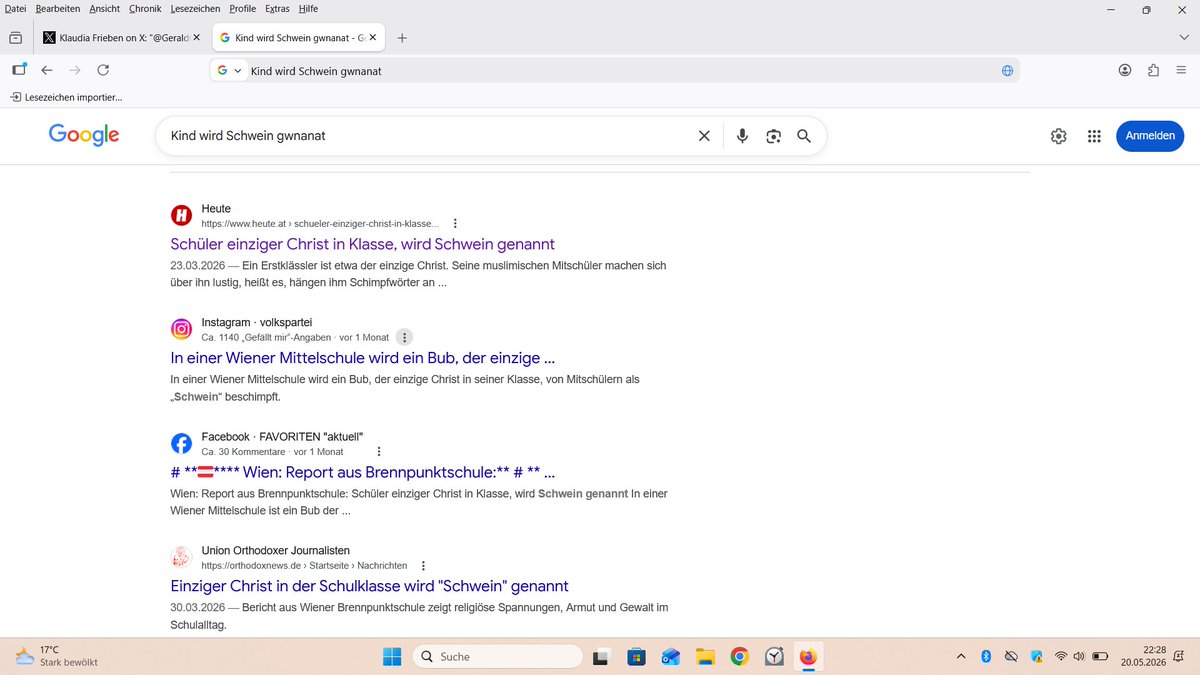Open the Datei menu
This screenshot has width=1200, height=675.
16,8
